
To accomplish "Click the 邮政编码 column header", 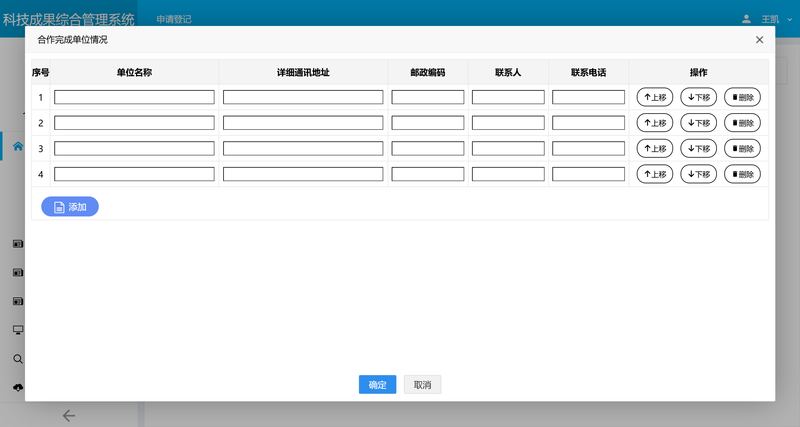I will [x=428, y=72].
